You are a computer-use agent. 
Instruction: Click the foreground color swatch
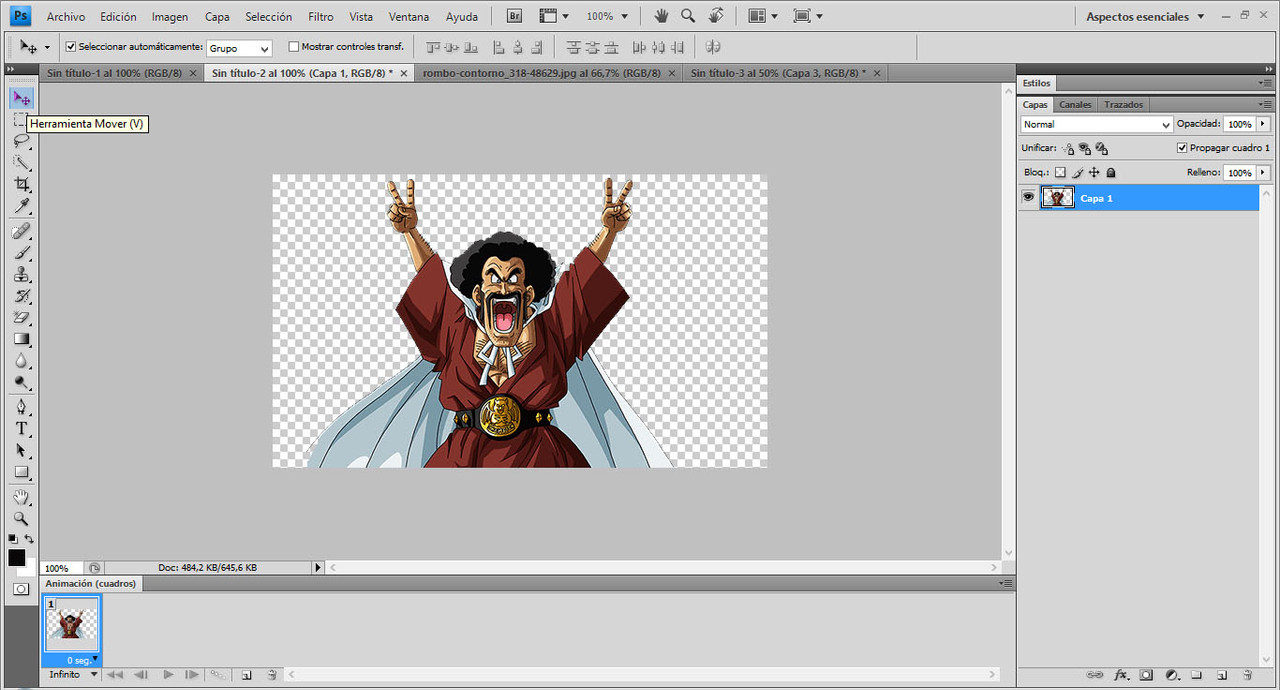(17, 558)
